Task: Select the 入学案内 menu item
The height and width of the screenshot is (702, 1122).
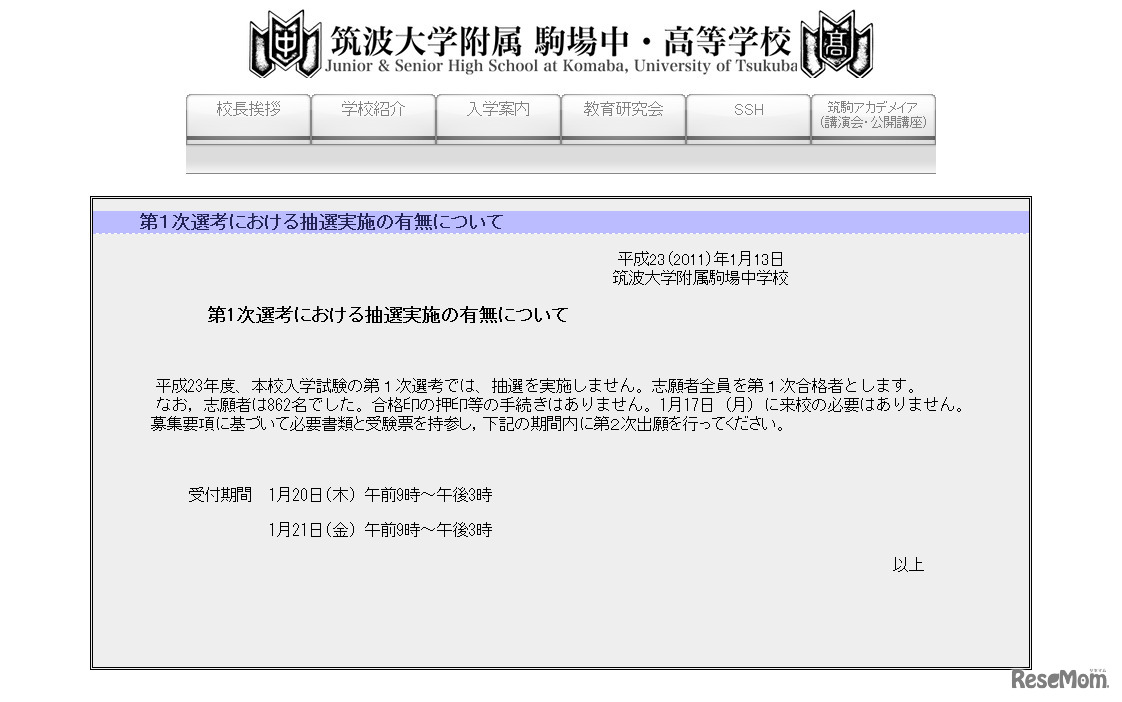Action: 498,112
